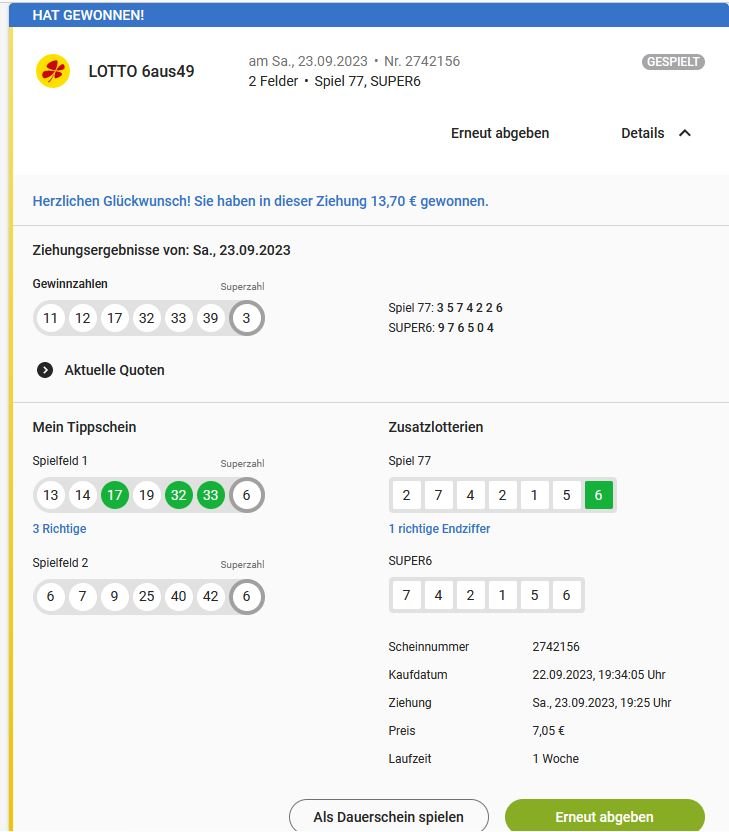729x832 pixels.
Task: Click green matched ball 17 in Spielfeld 1
Action: 115,495
